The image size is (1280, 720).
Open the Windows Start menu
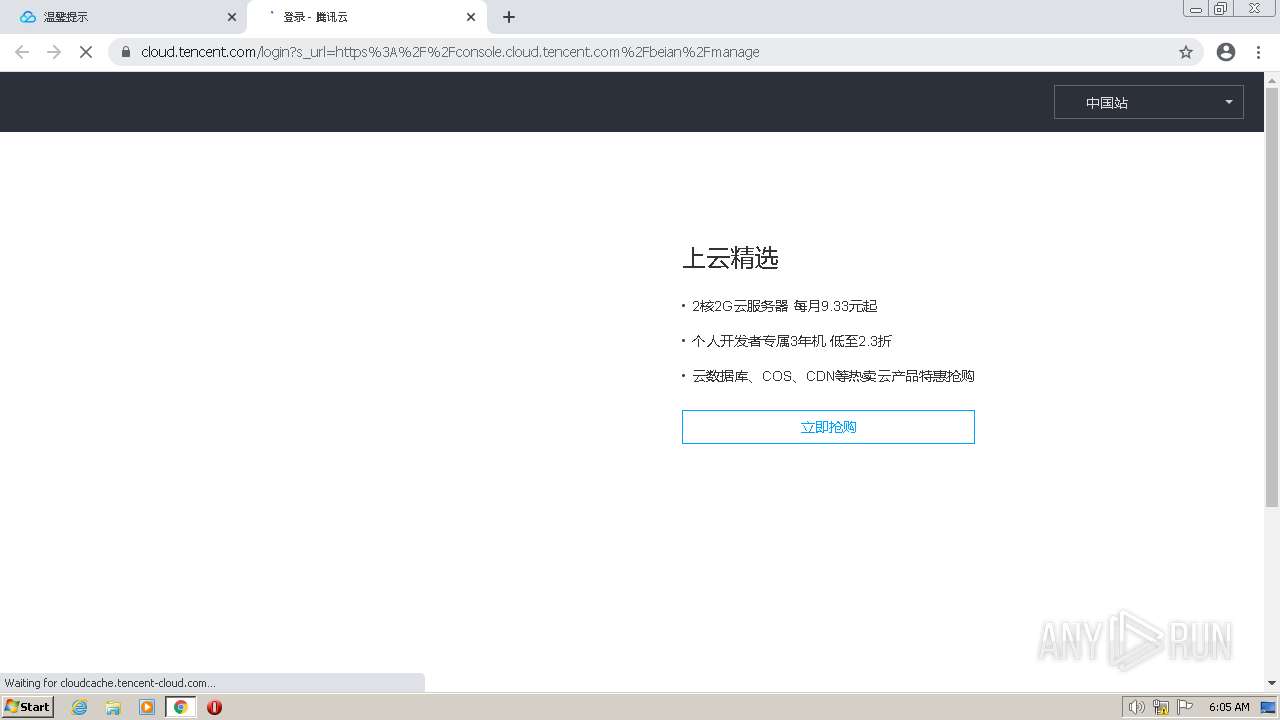coord(28,707)
